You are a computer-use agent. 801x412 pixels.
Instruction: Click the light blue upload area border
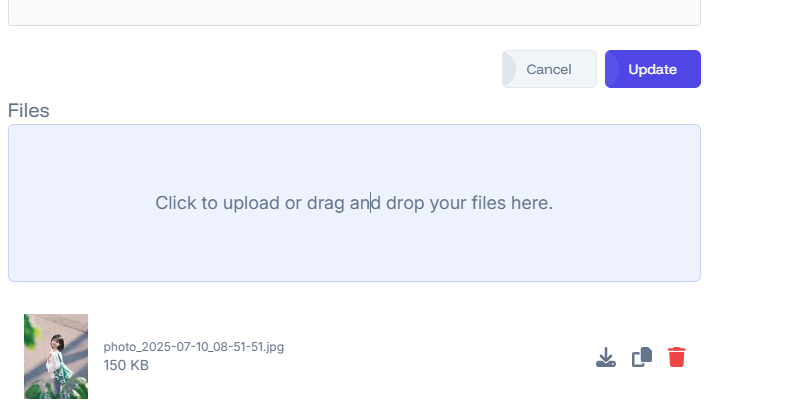(x=355, y=125)
